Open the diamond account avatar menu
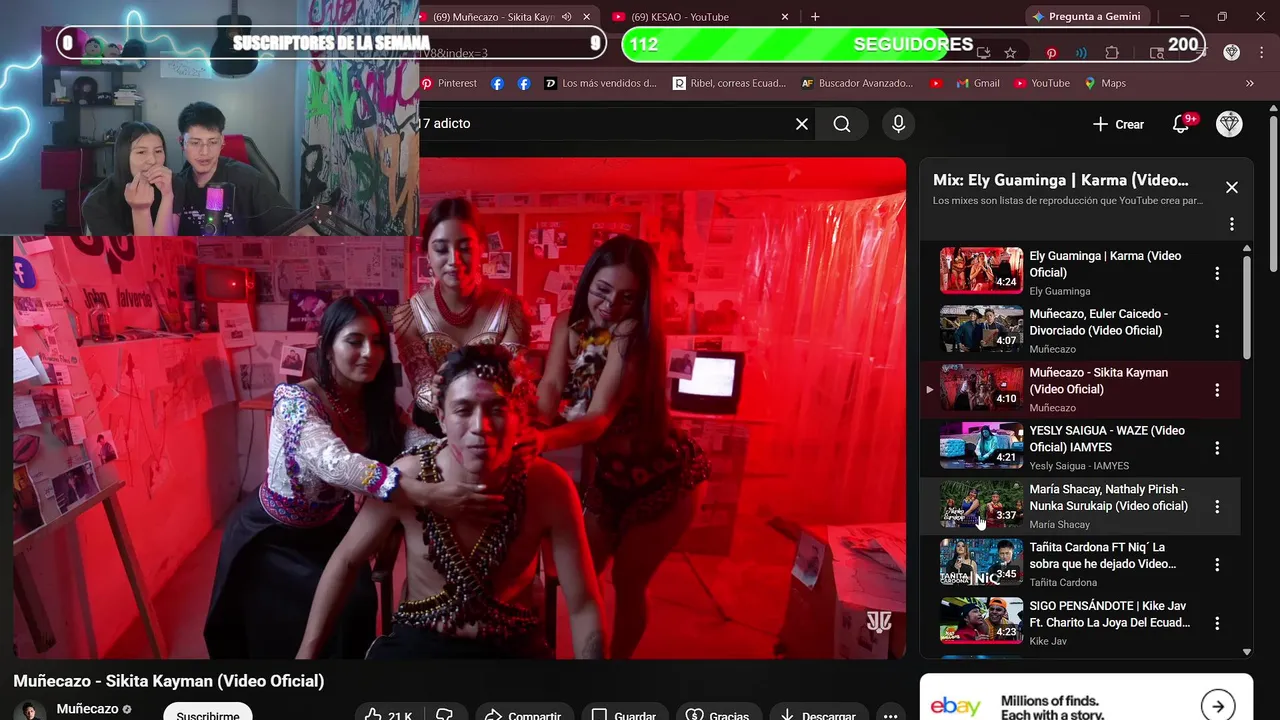 coord(1229,124)
